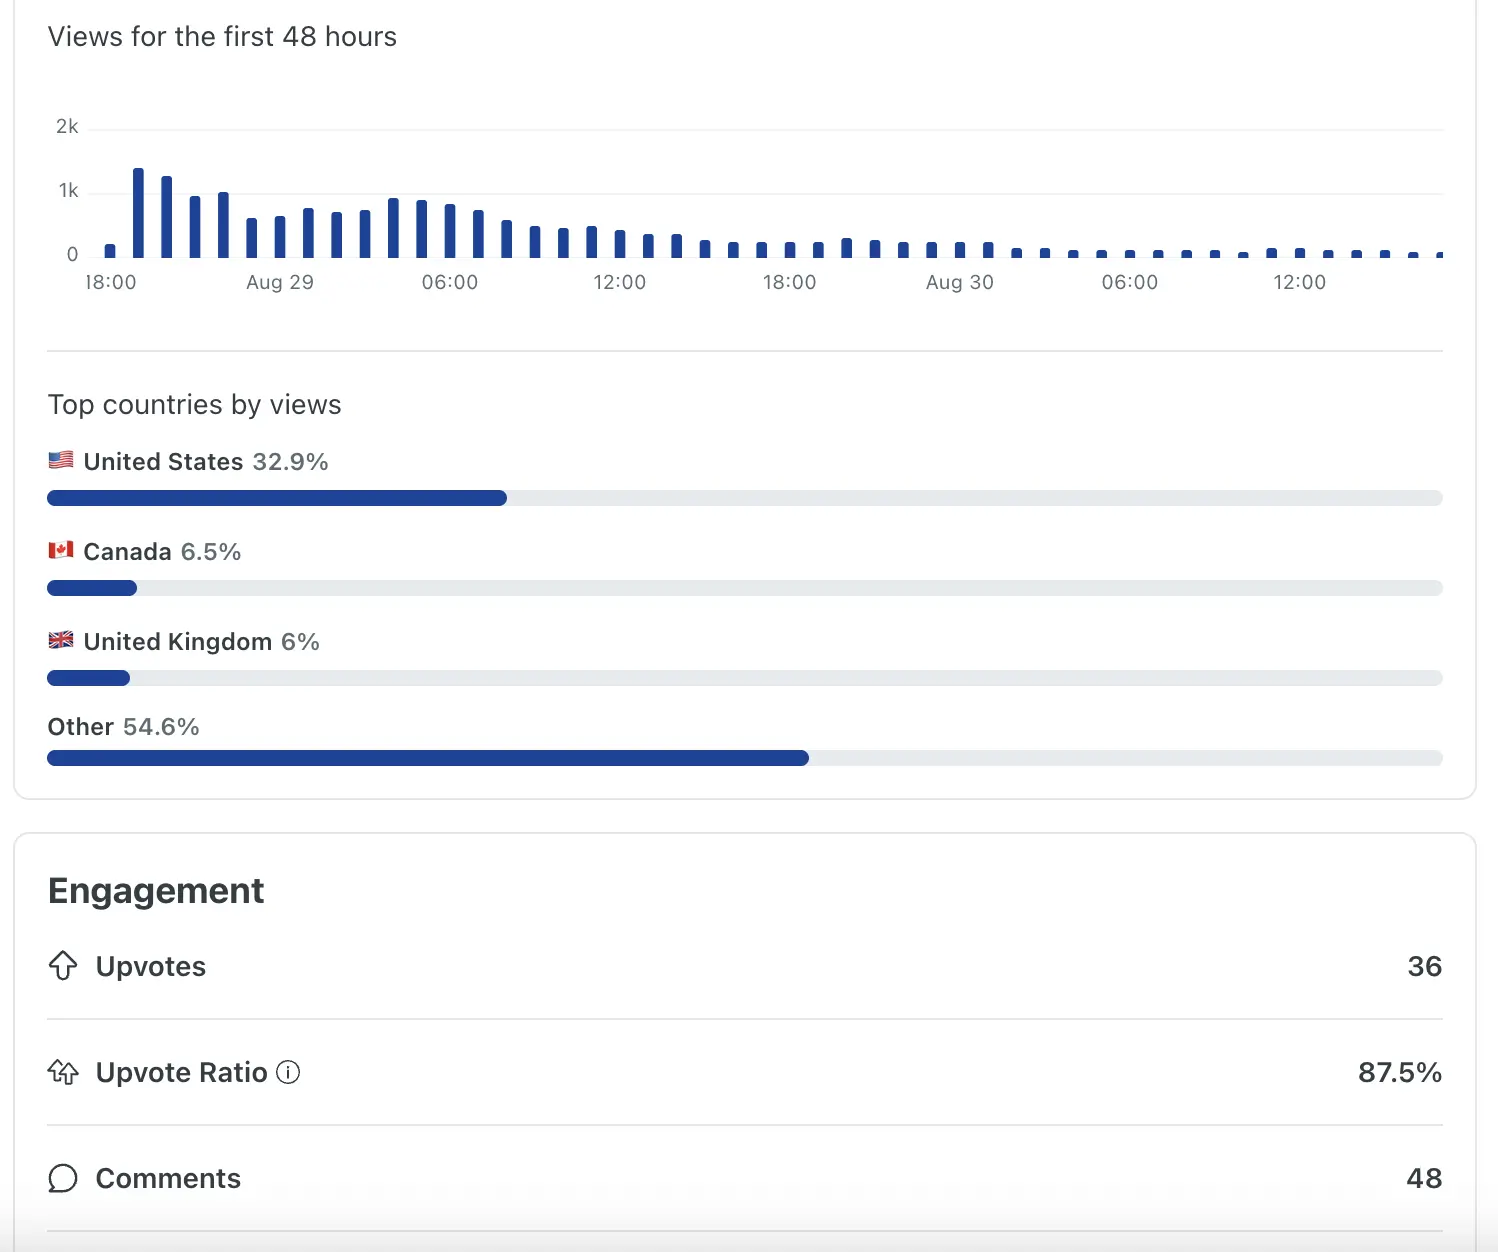Click the 2k y-axis label
This screenshot has height=1252, width=1498.
coord(67,127)
